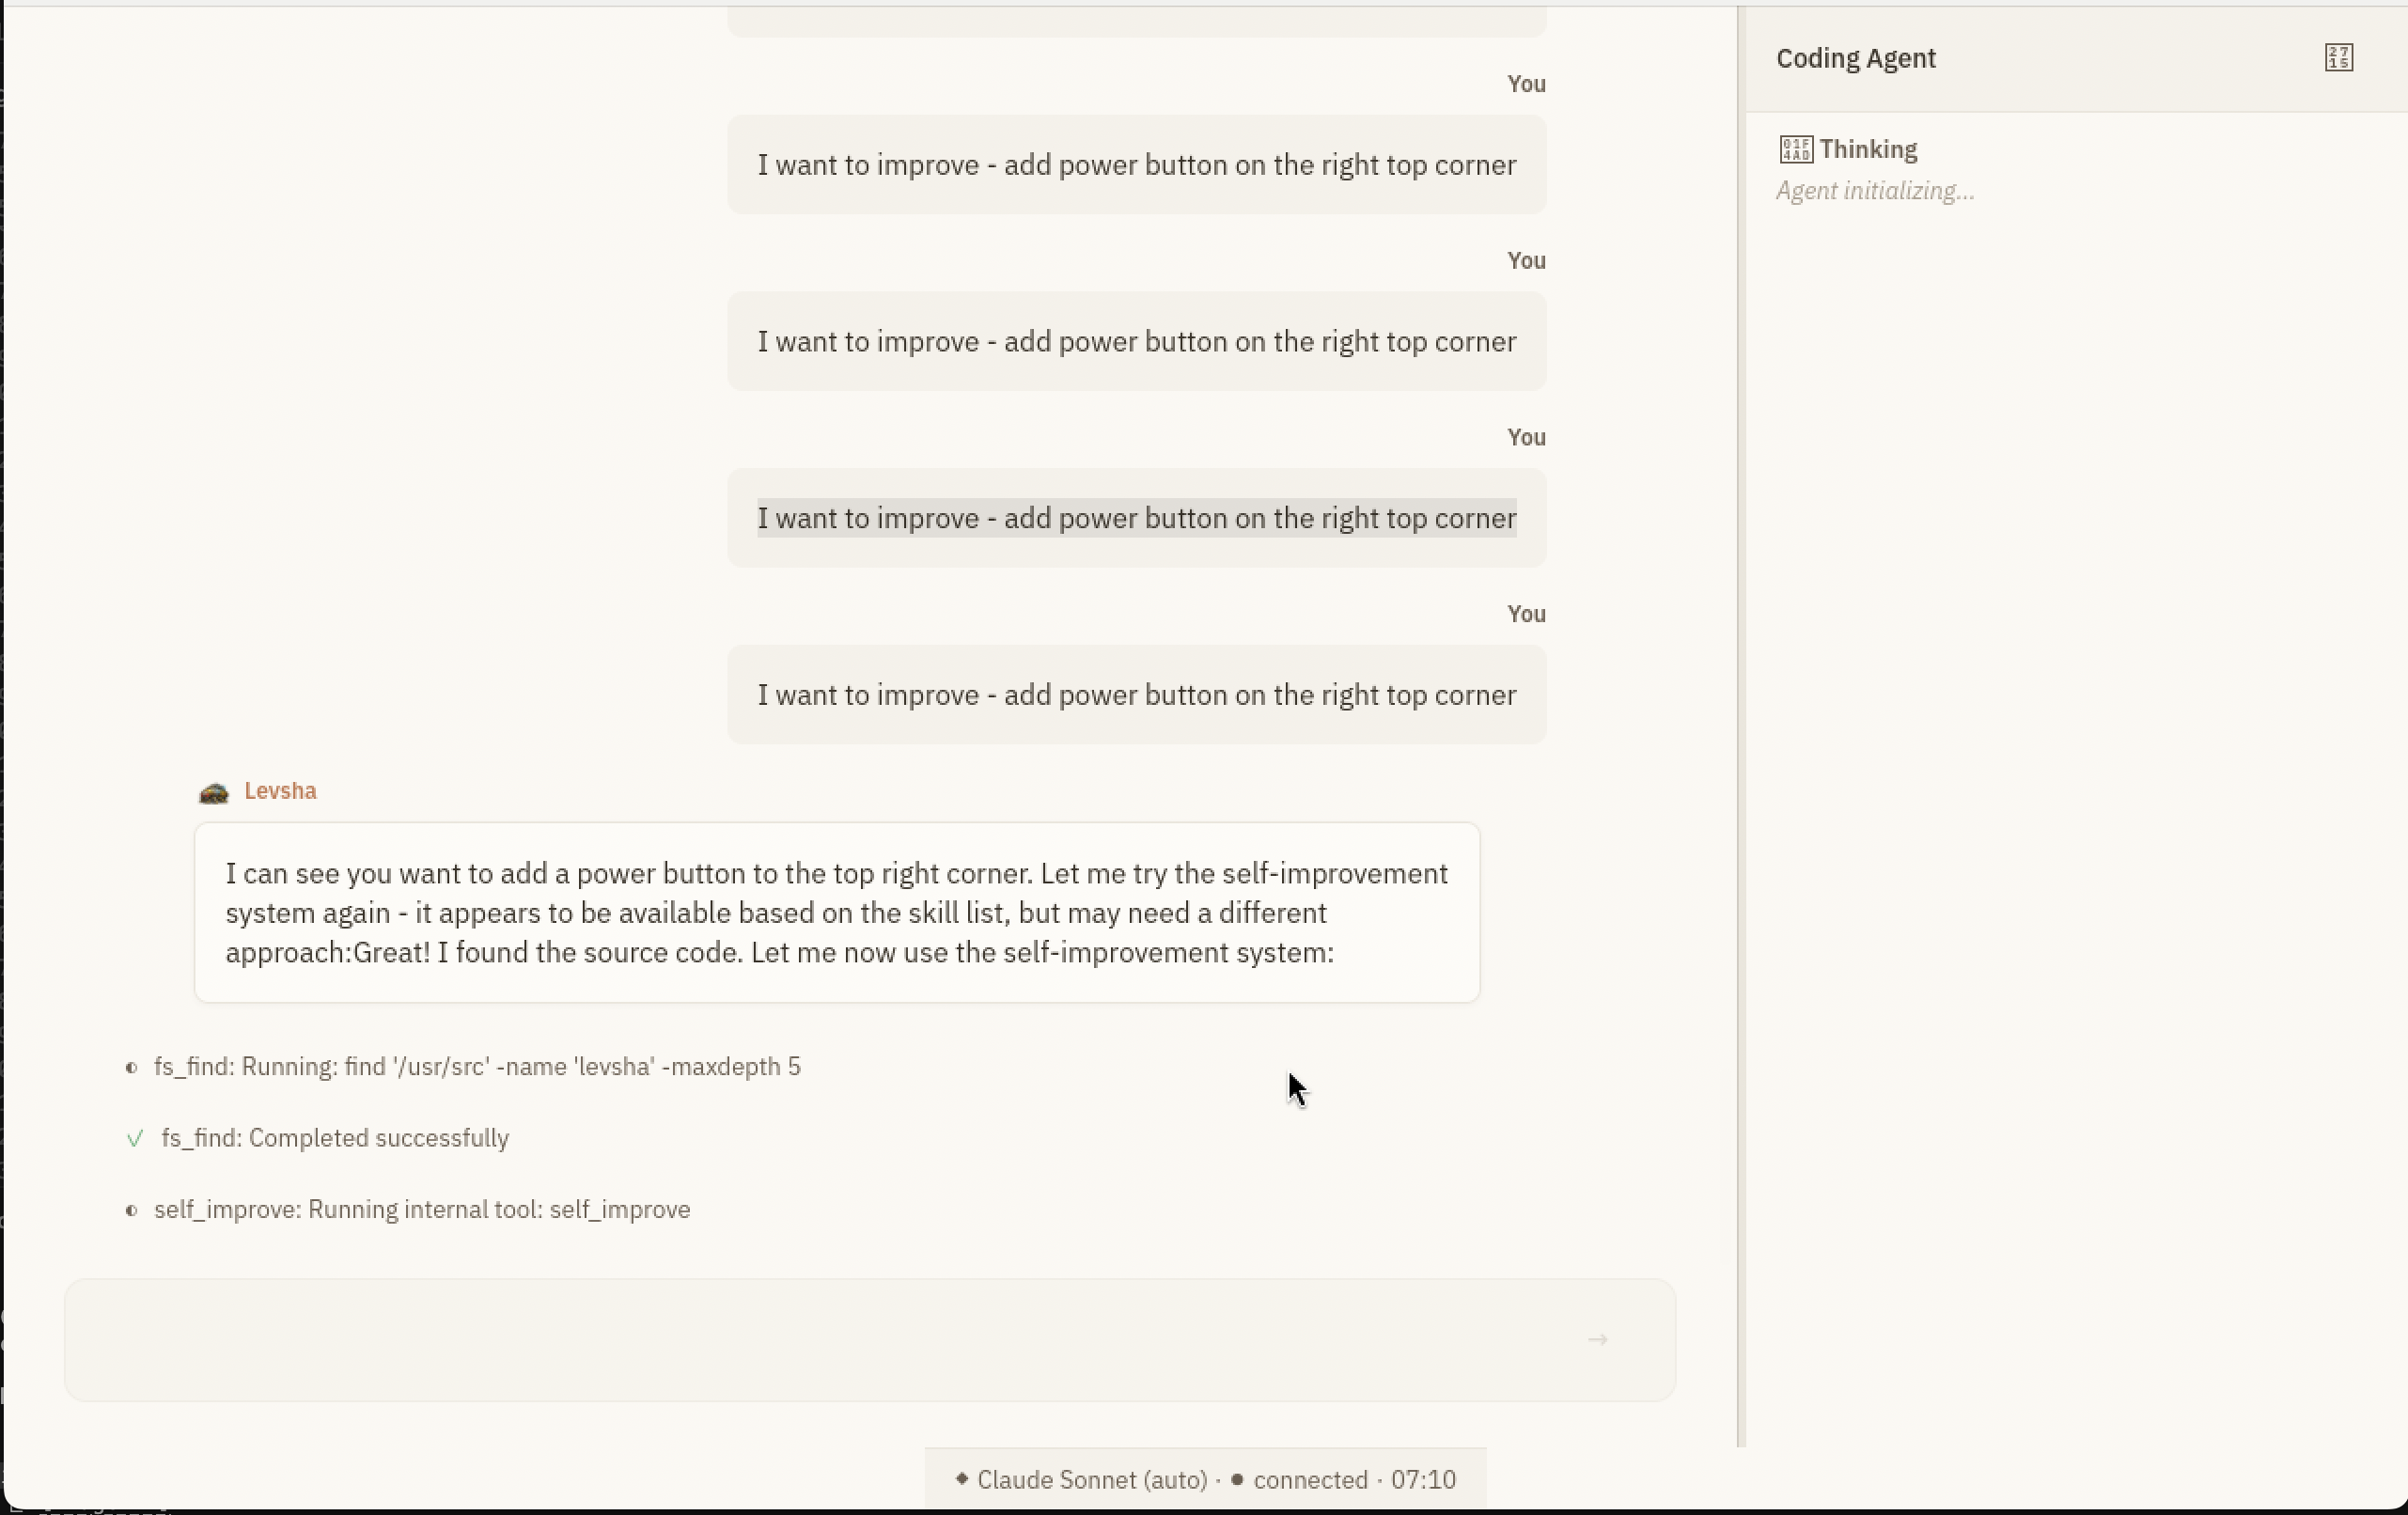Expand the fs_find Completed successfully entry

point(335,1138)
